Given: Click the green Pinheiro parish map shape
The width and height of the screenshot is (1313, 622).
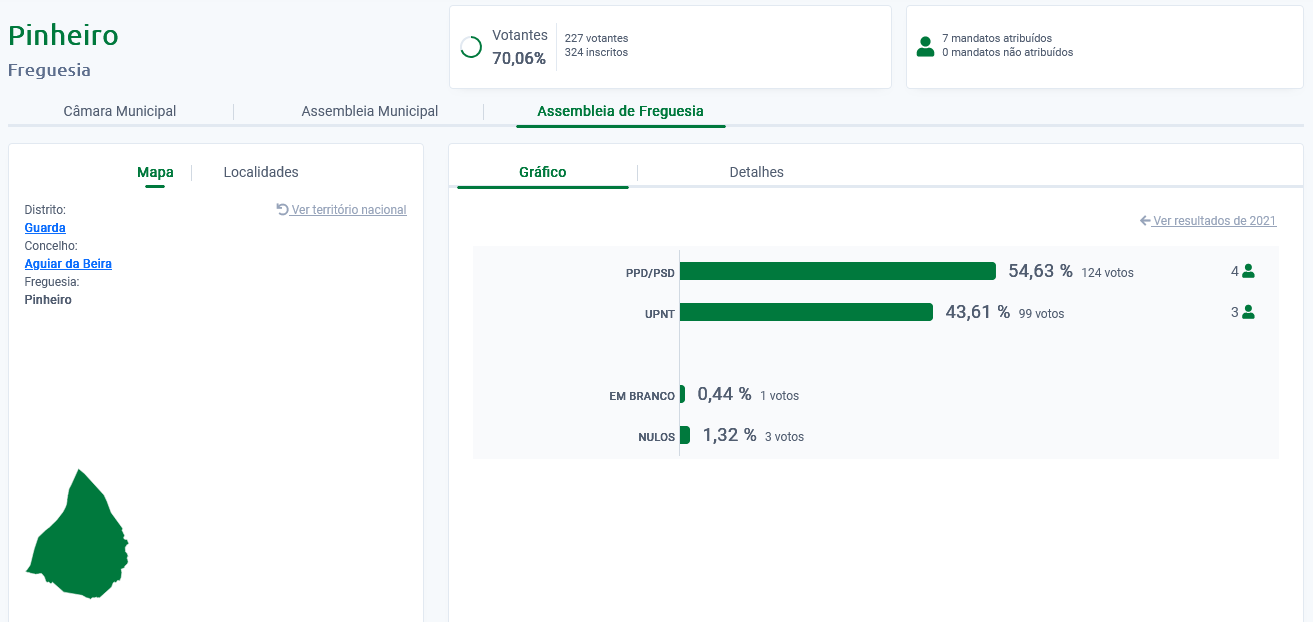Looking at the screenshot, I should point(80,540).
